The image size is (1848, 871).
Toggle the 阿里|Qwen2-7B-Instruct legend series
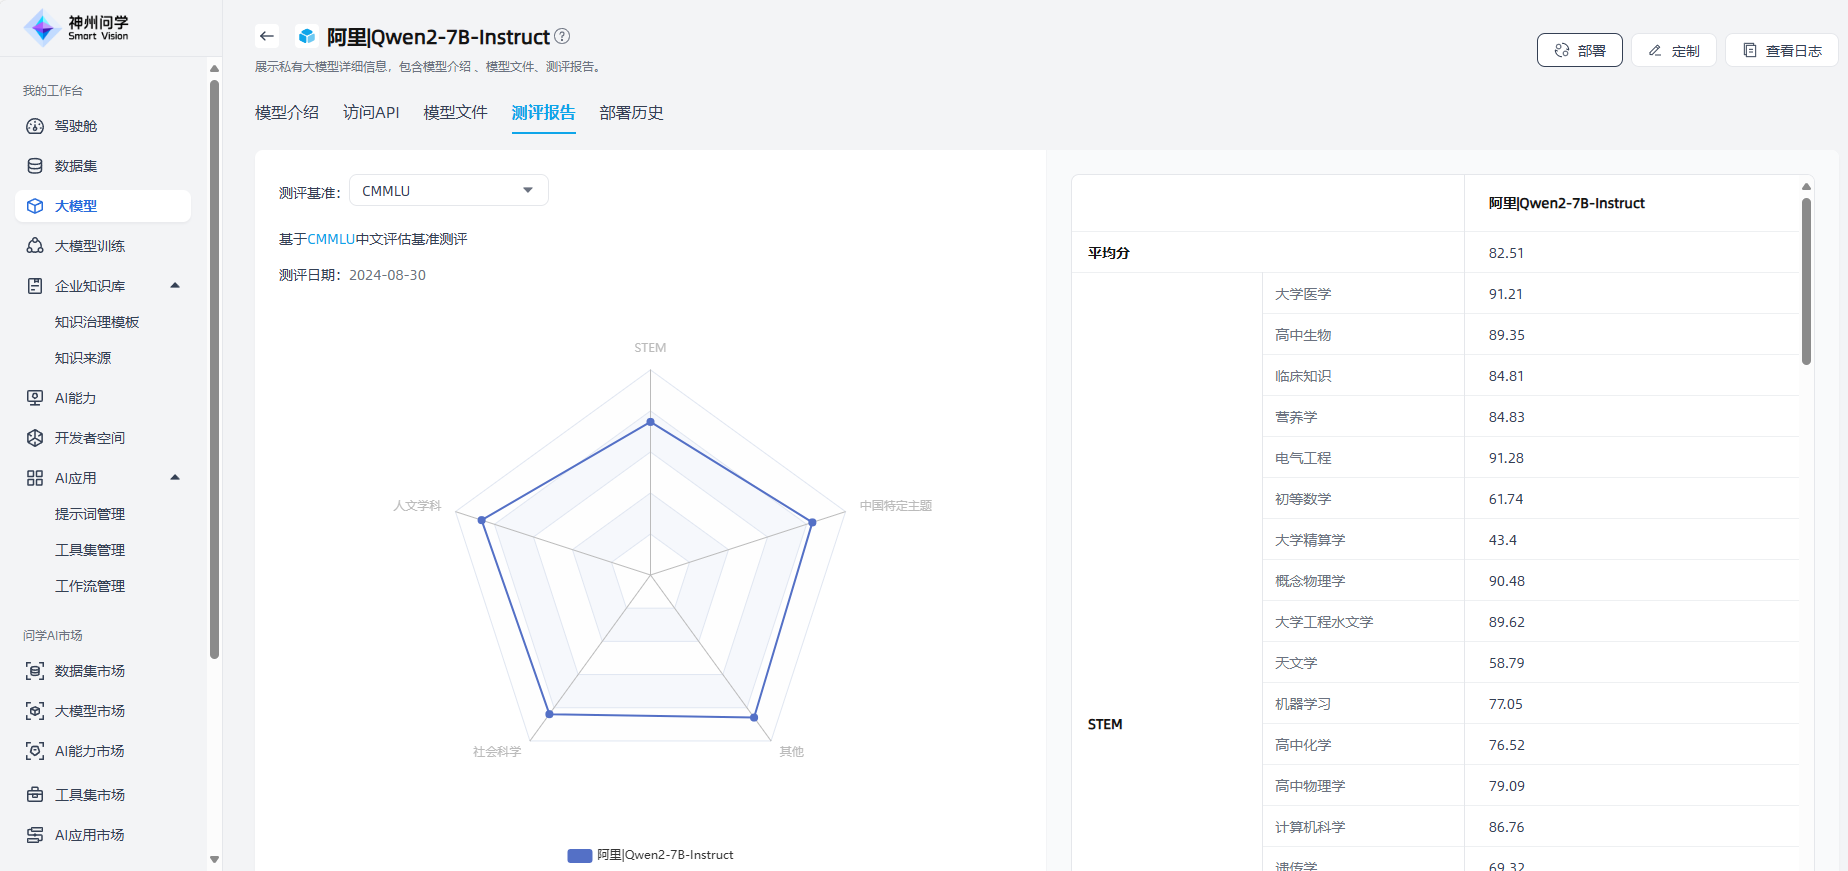pos(650,855)
